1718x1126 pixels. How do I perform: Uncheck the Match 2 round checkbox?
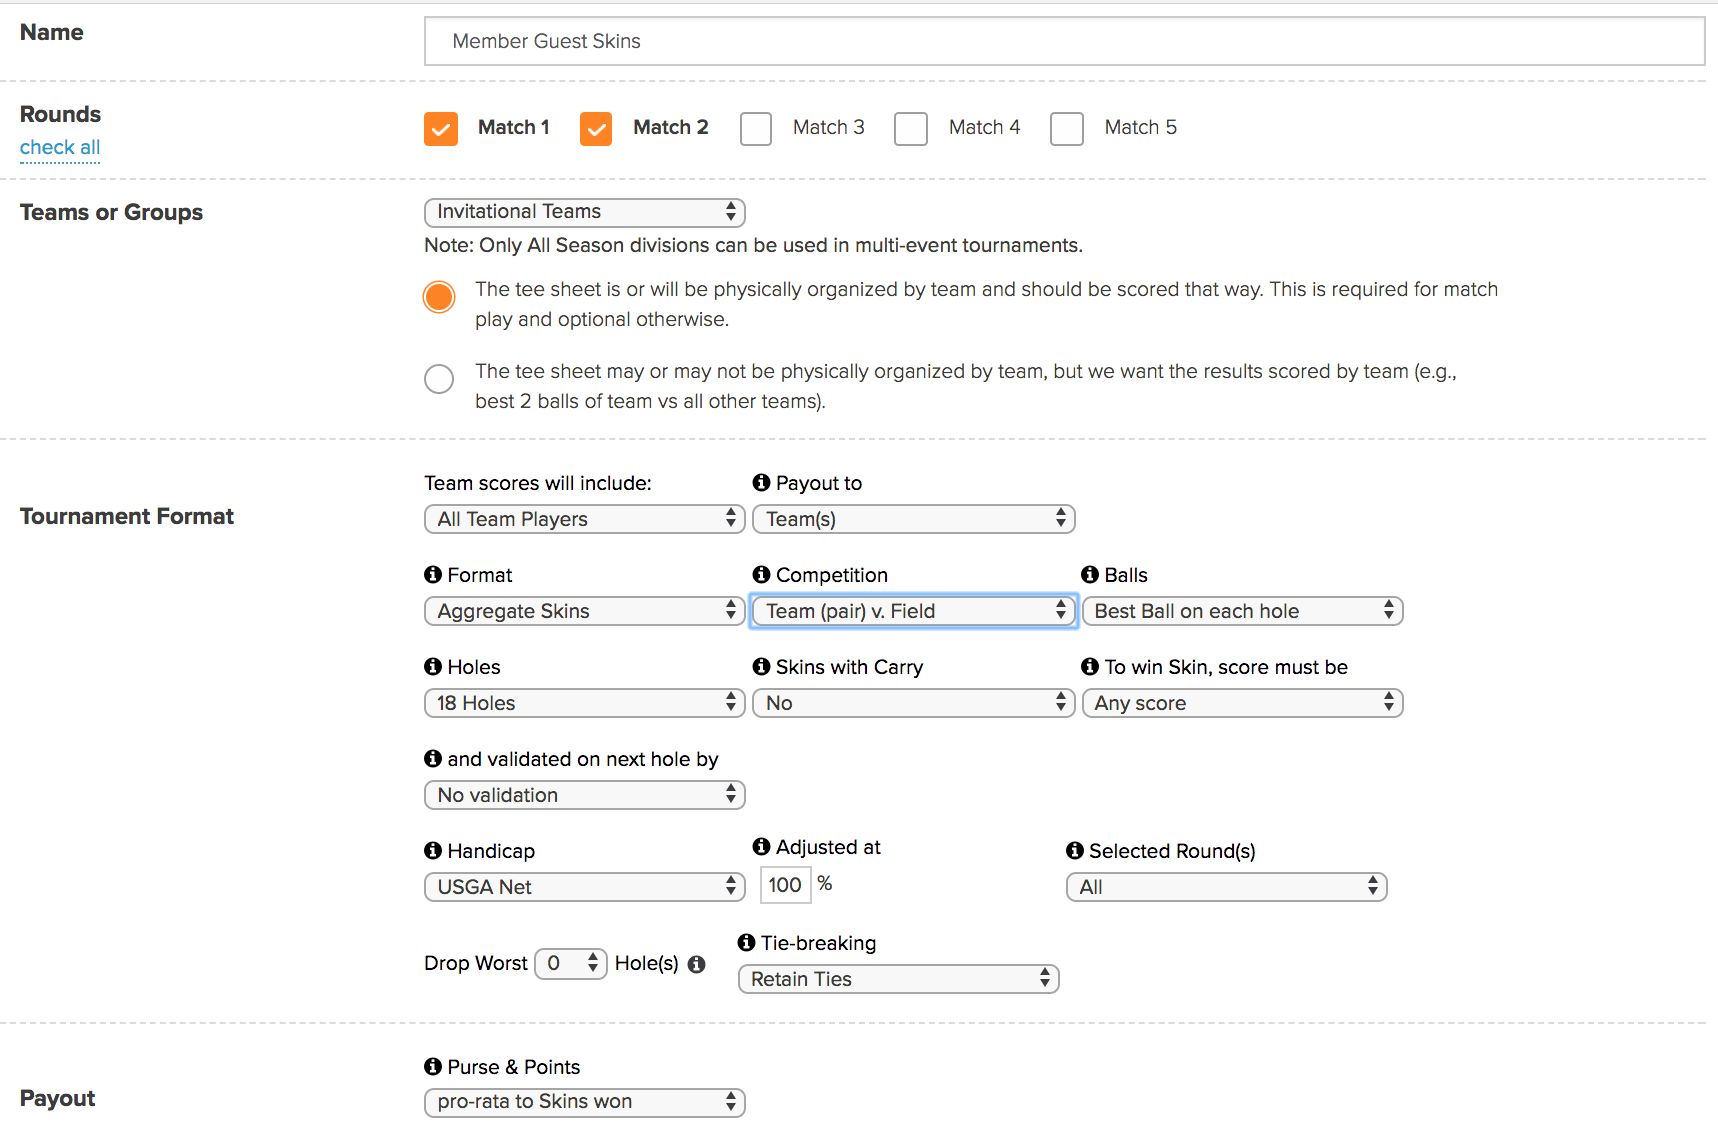(596, 129)
